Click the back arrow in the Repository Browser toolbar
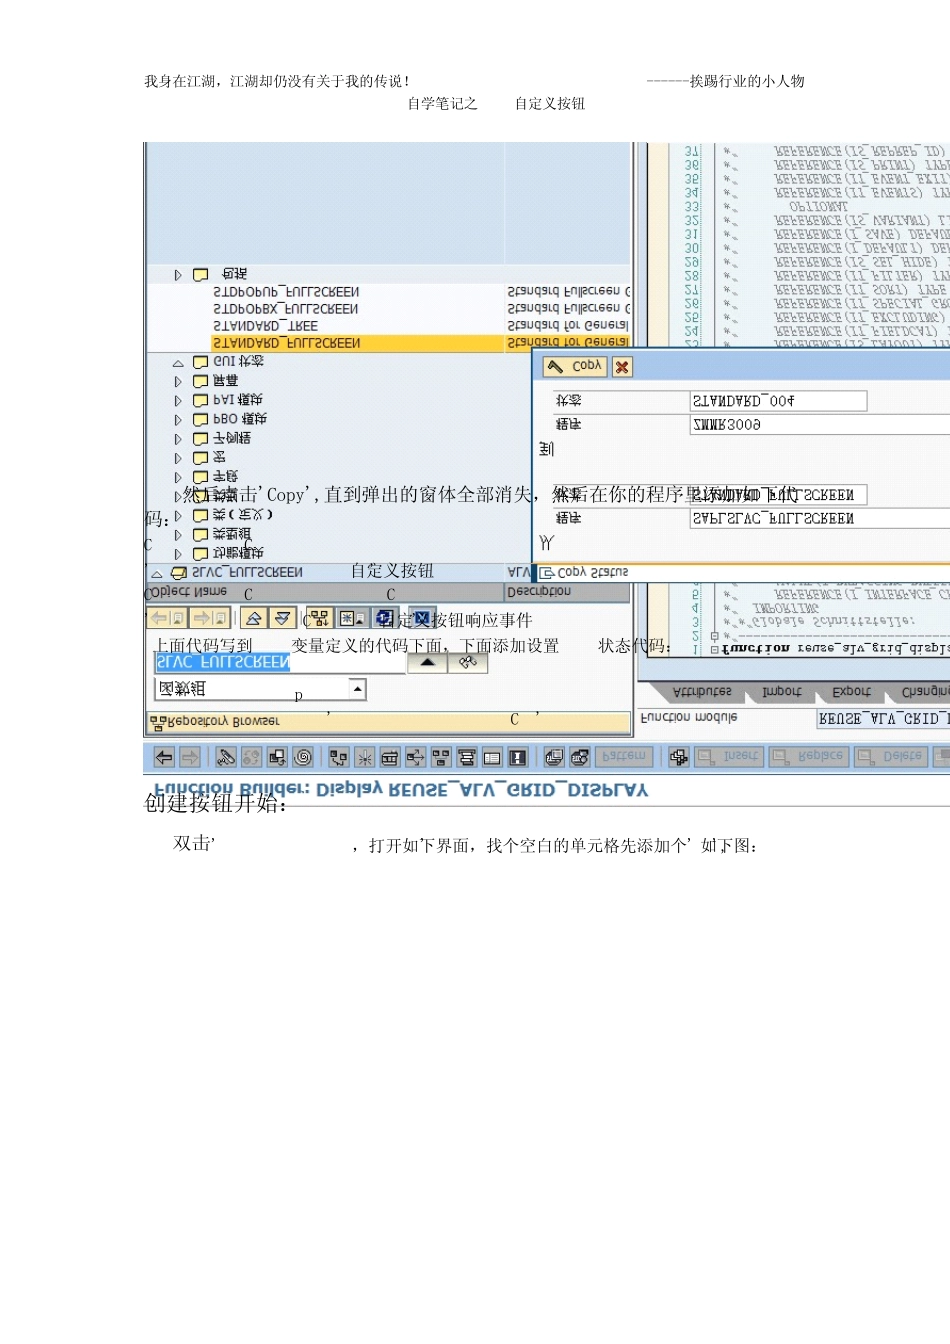The height and width of the screenshot is (1344, 950). click(167, 618)
